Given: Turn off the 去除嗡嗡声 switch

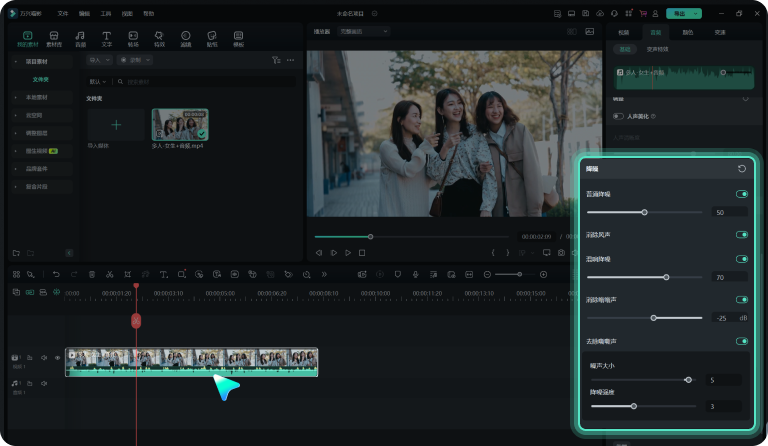Looking at the screenshot, I should pyautogui.click(x=741, y=341).
